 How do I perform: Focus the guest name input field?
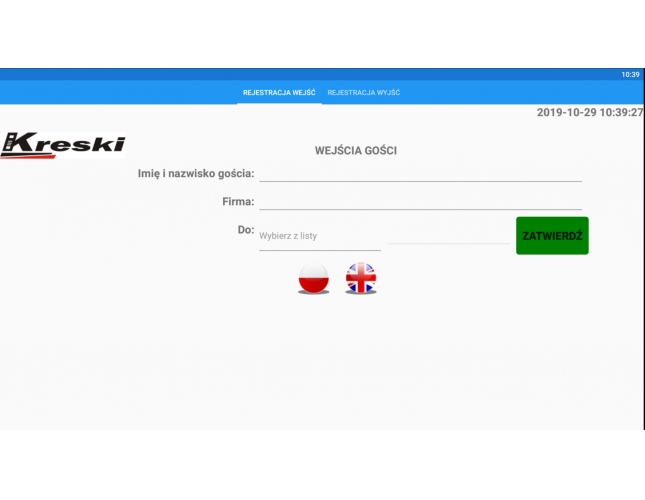click(x=420, y=173)
